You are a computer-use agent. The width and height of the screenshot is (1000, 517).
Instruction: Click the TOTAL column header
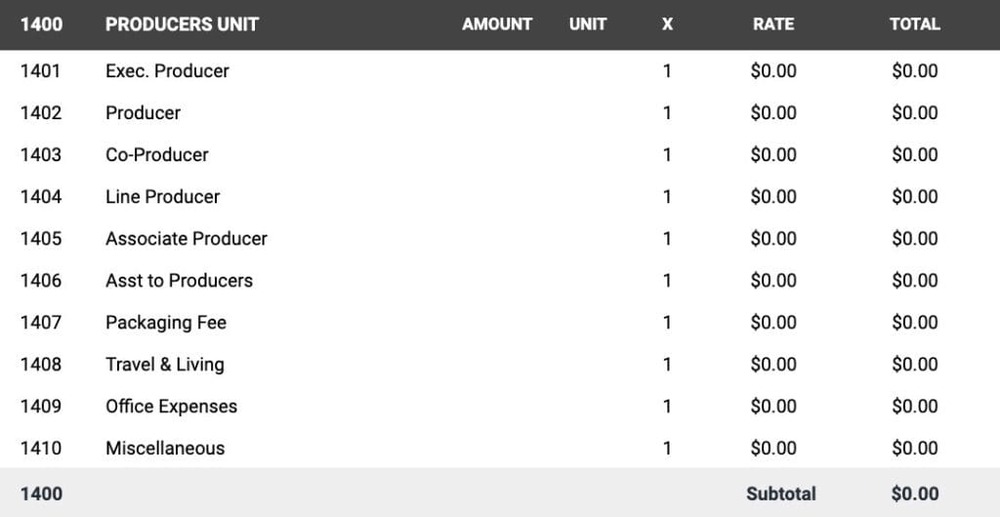click(914, 24)
